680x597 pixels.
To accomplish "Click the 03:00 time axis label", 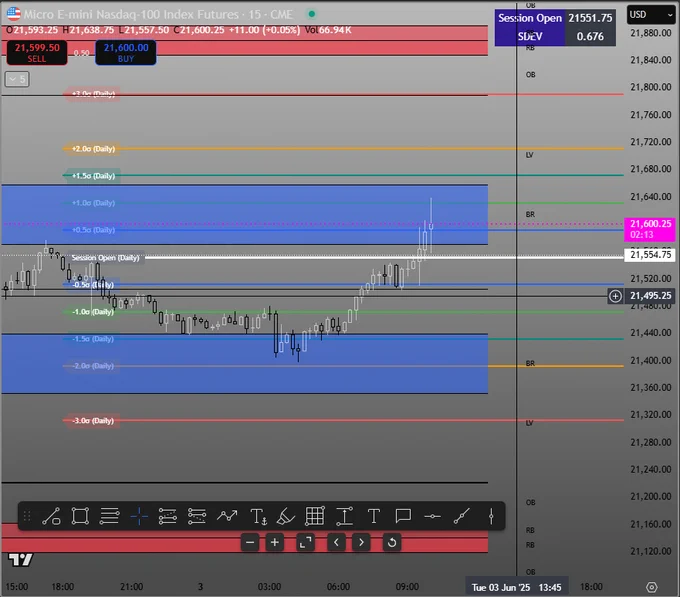I will click(x=269, y=587).
